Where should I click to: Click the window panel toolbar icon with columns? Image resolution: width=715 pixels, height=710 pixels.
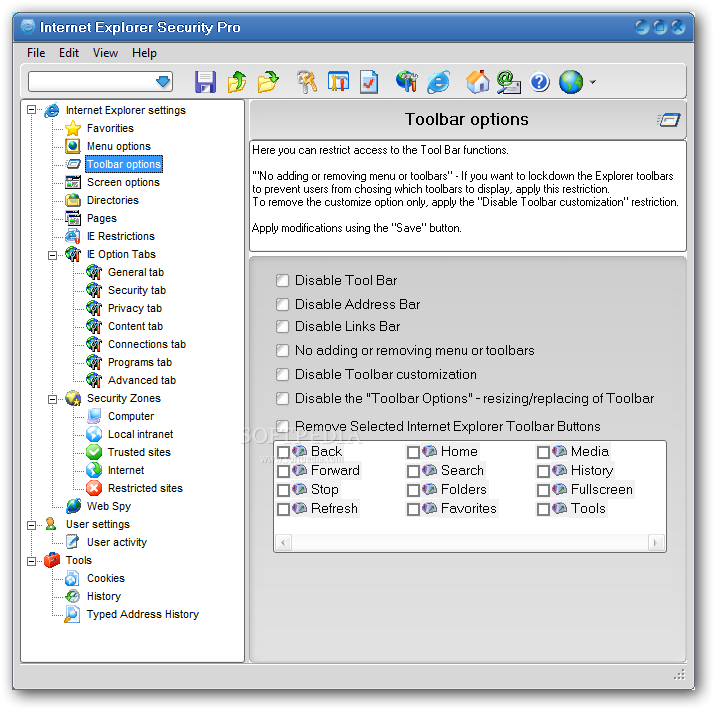click(338, 82)
